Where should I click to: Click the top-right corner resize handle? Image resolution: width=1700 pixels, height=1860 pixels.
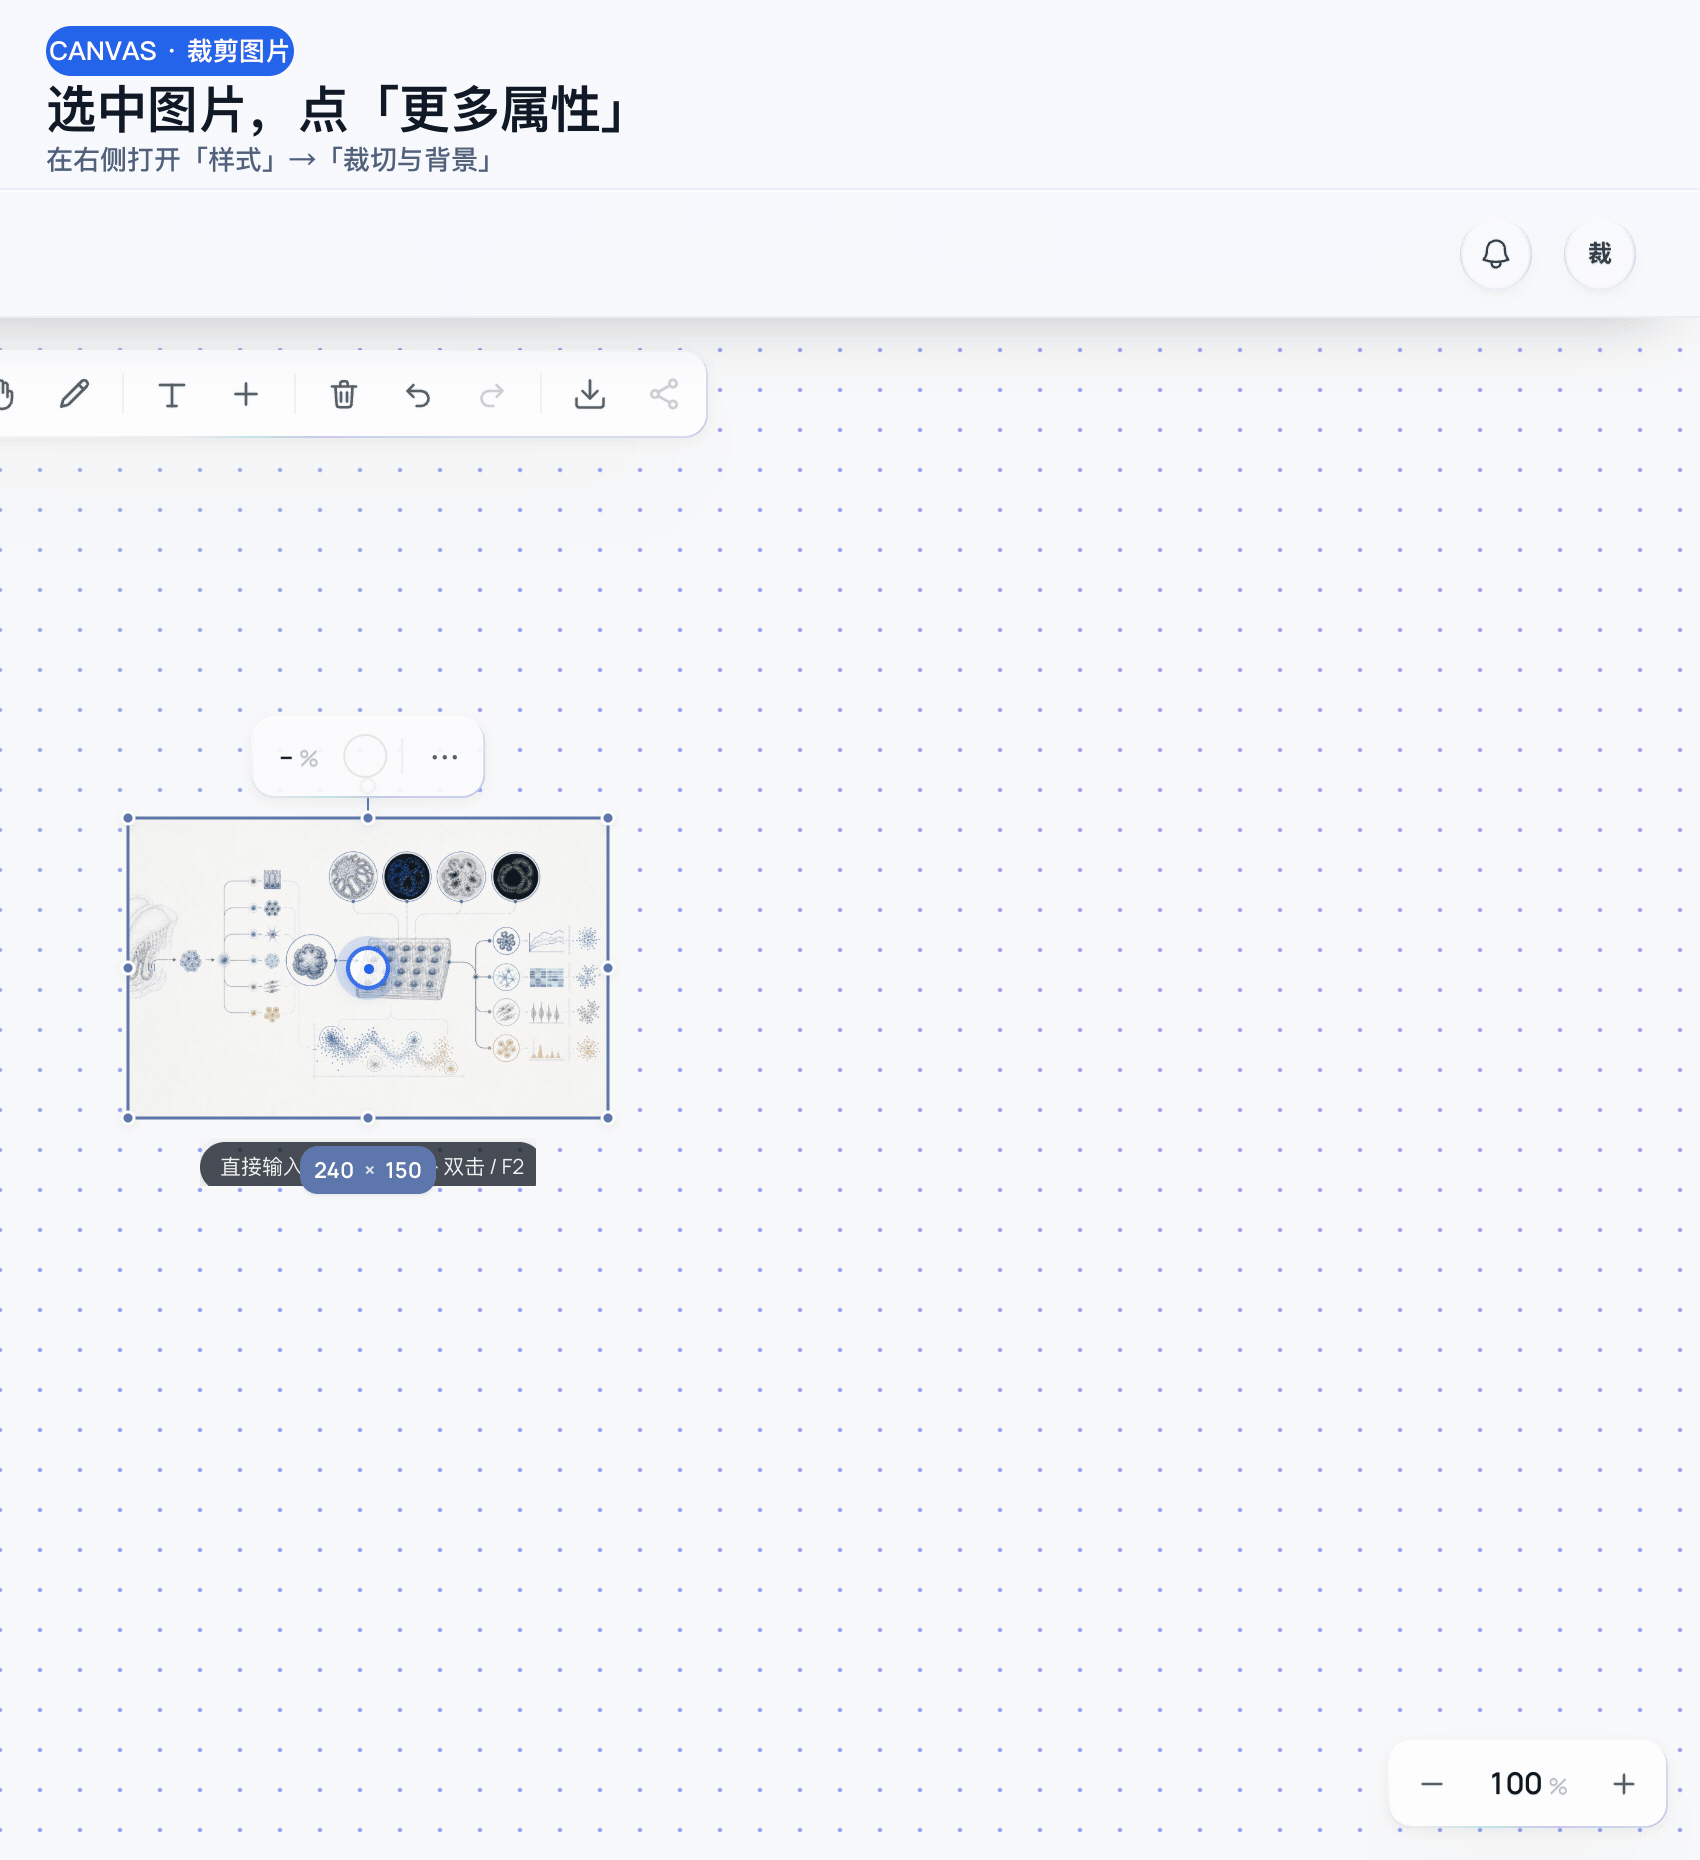(608, 818)
